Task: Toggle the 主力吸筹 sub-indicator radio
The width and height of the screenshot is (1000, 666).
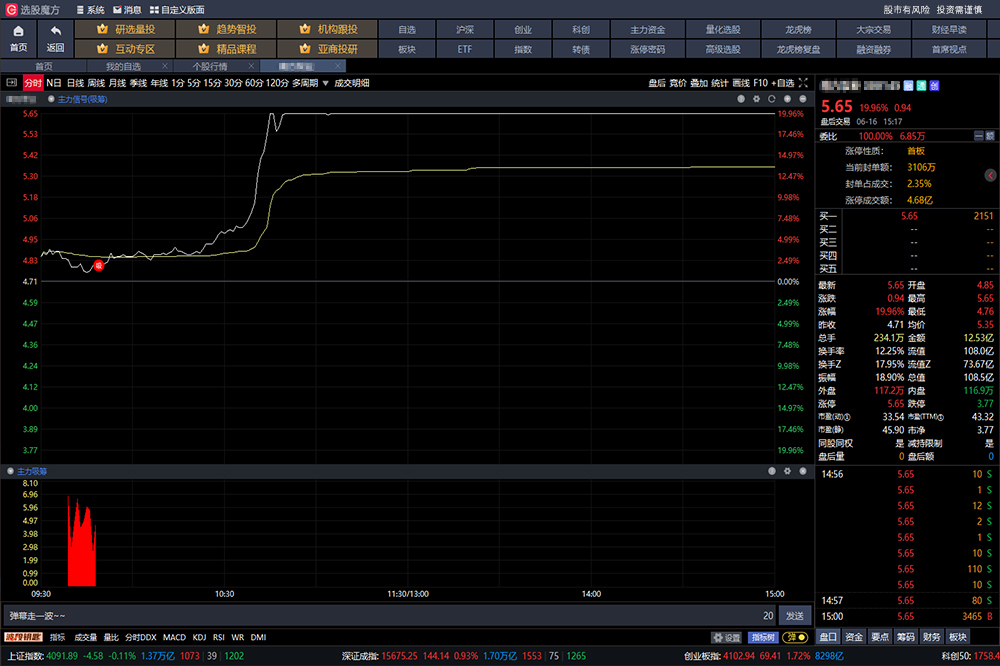Action: [10, 471]
